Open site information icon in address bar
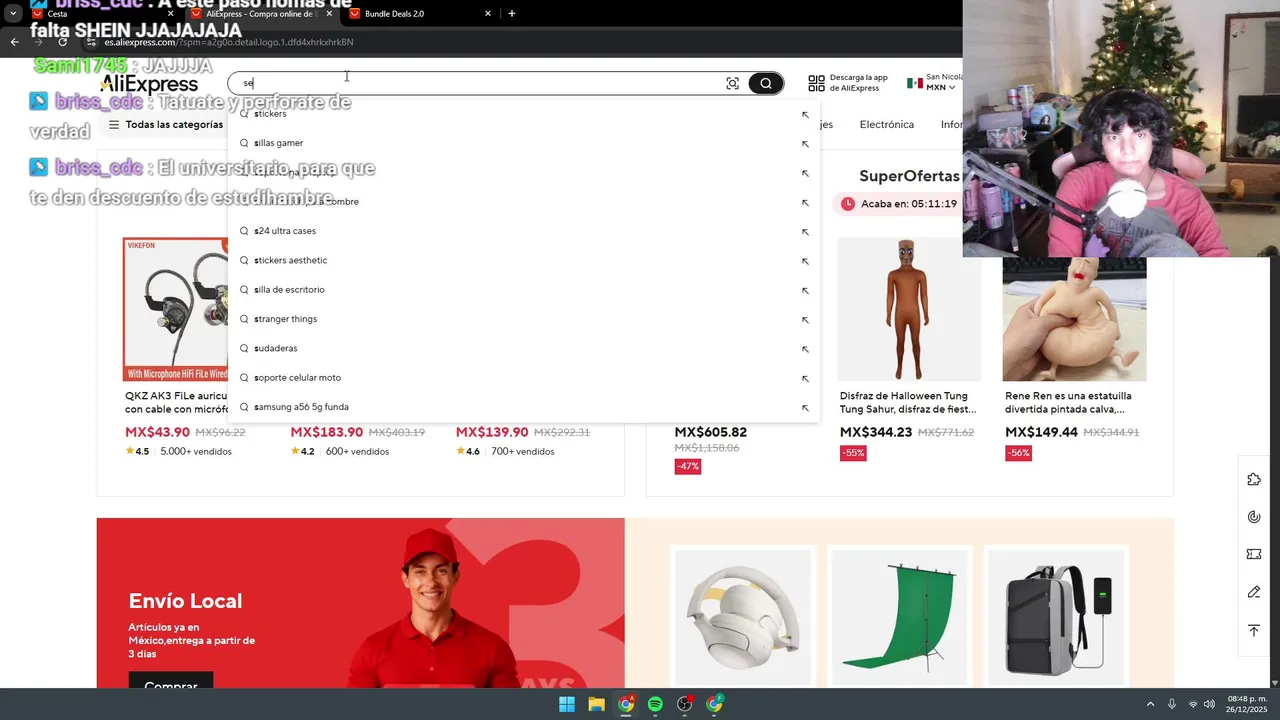 point(93,42)
